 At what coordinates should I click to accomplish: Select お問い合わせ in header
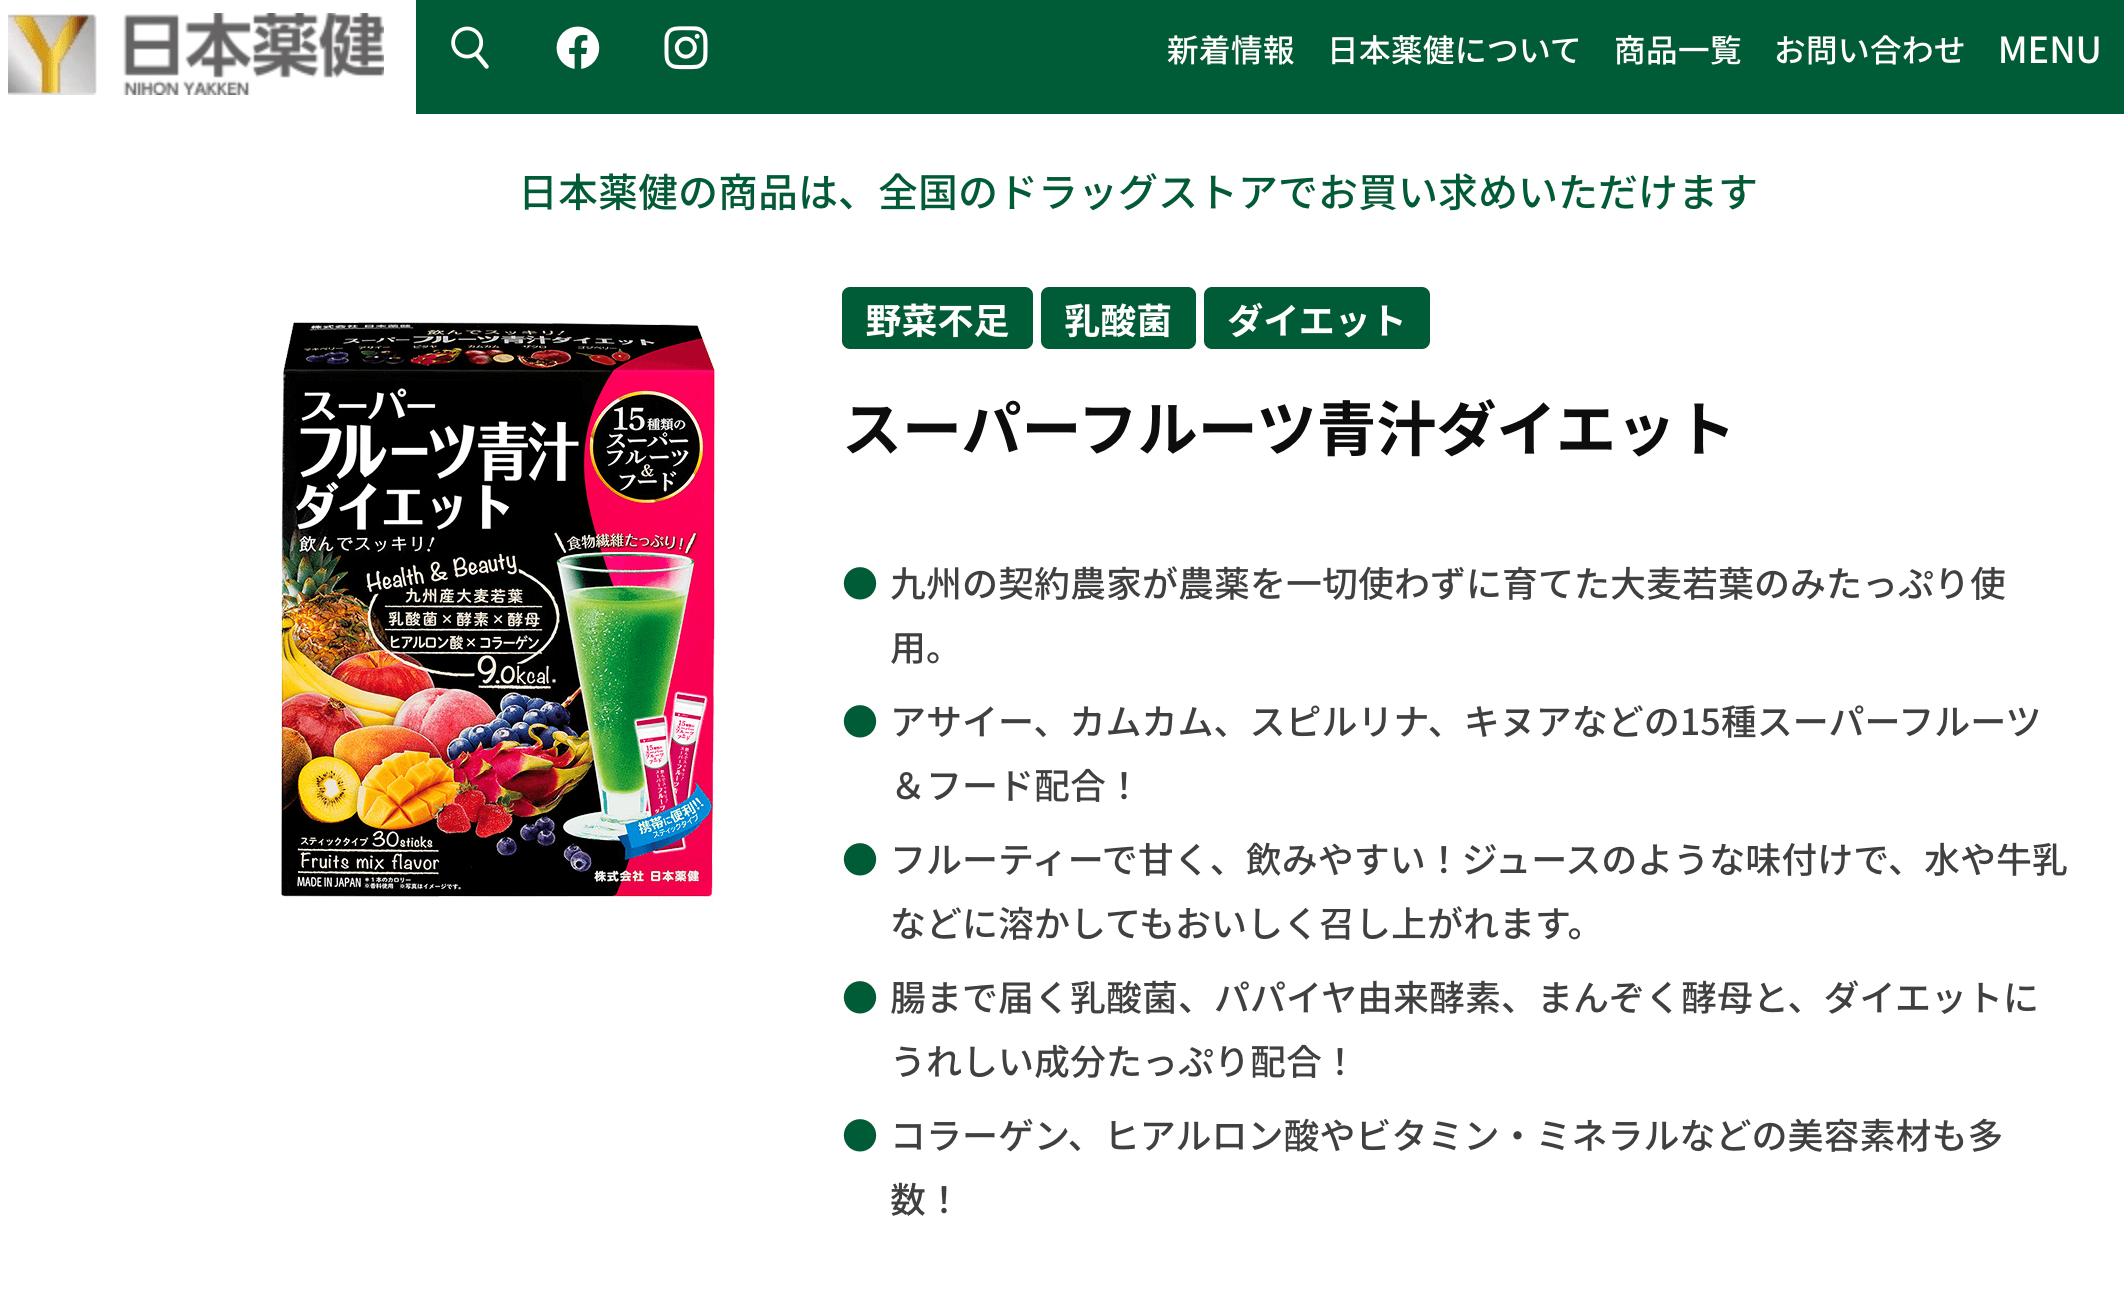(x=1869, y=50)
